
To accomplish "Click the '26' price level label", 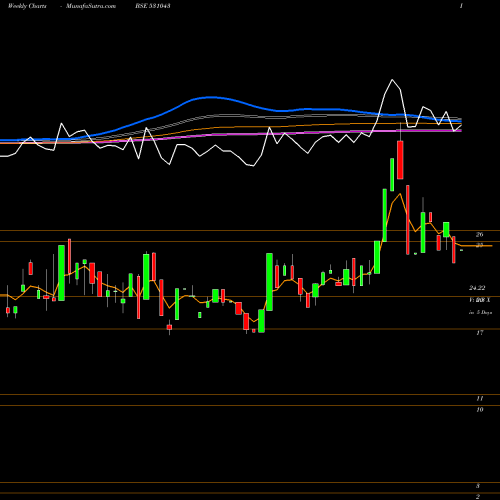I will (x=480, y=235).
